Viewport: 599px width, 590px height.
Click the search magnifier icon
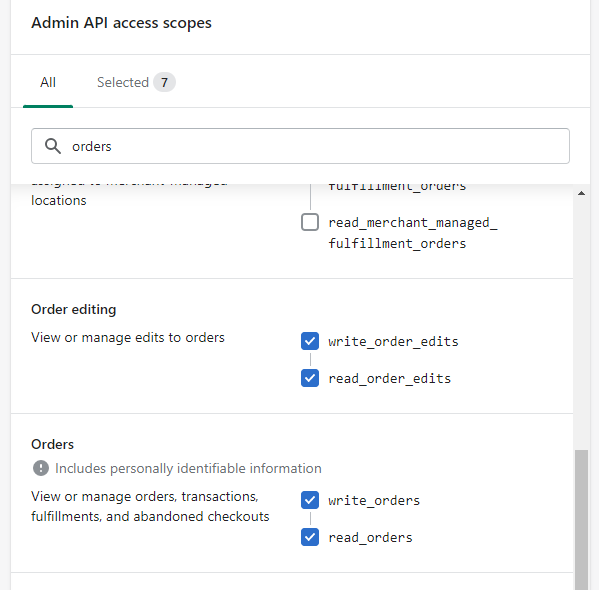tap(53, 146)
